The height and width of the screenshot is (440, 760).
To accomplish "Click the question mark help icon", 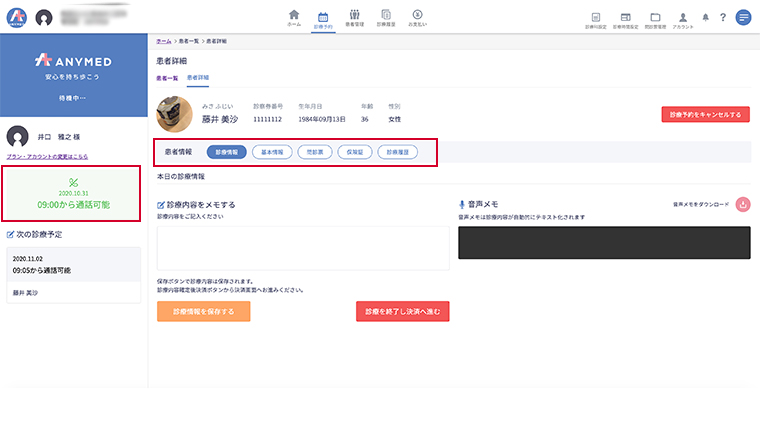I will [x=722, y=18].
